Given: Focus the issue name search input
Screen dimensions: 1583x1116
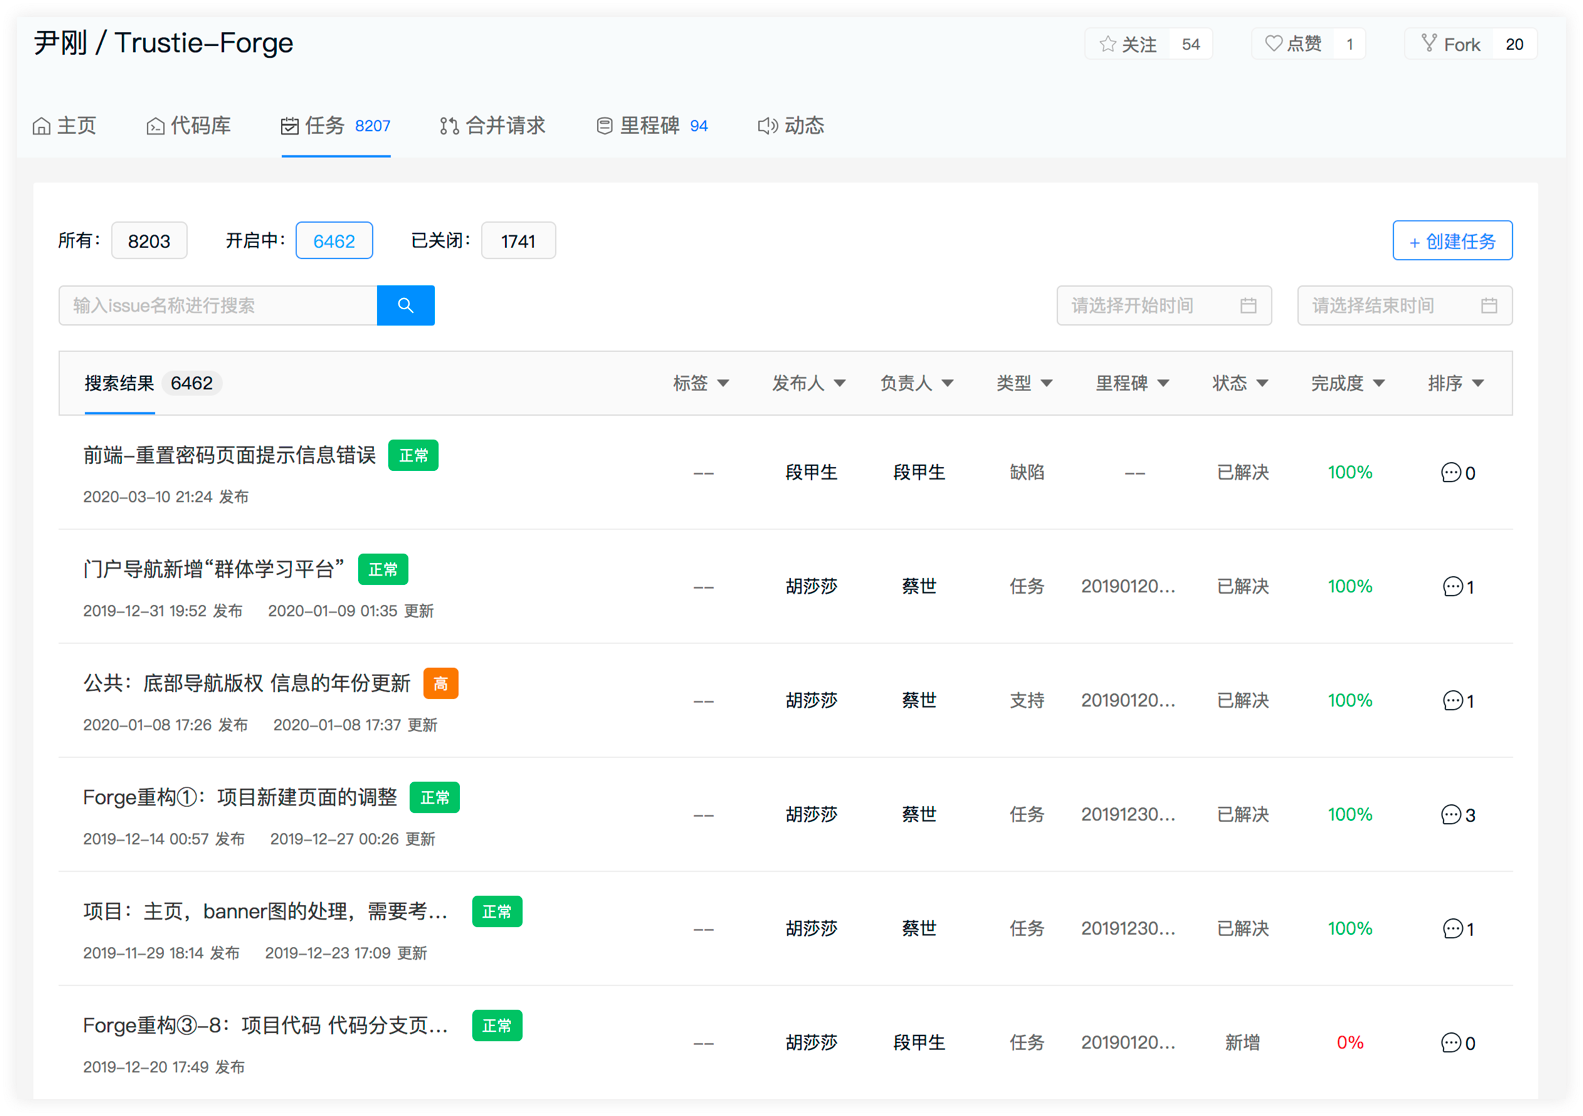Looking at the screenshot, I should point(218,306).
